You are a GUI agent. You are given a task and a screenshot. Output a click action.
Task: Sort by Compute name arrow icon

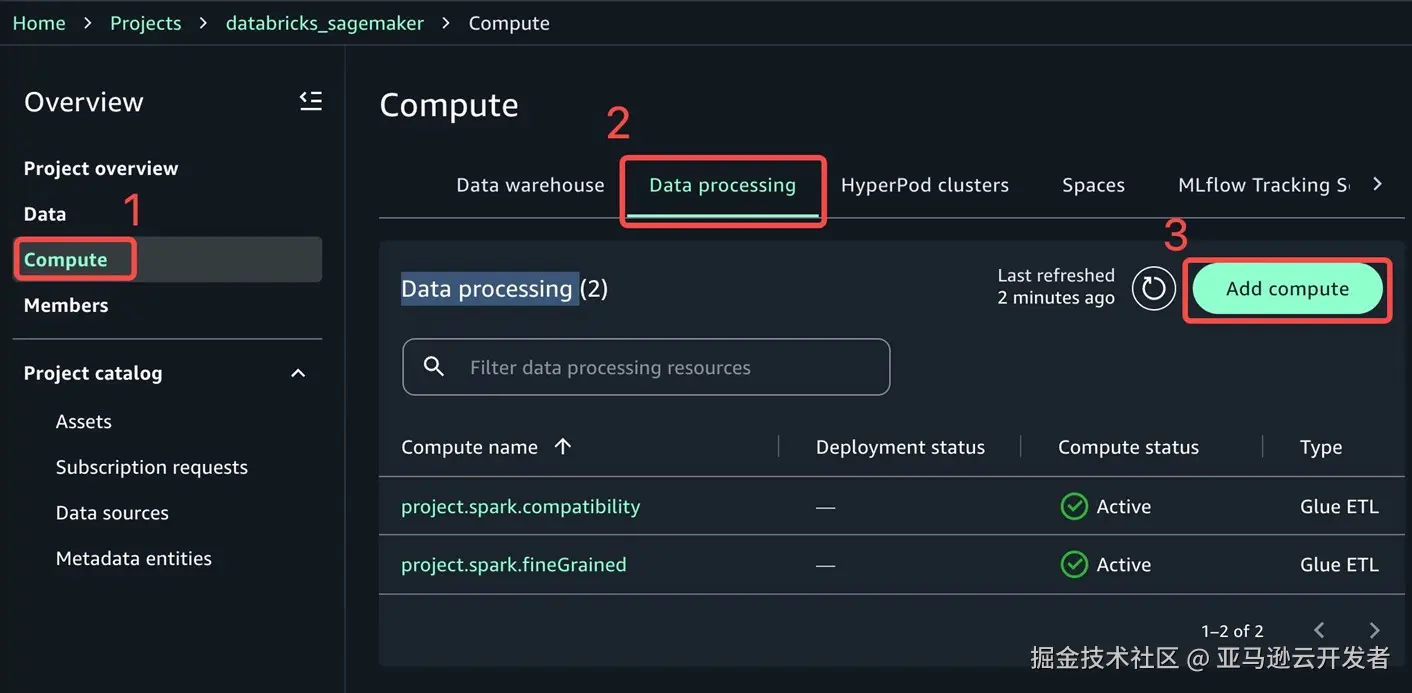pos(563,447)
